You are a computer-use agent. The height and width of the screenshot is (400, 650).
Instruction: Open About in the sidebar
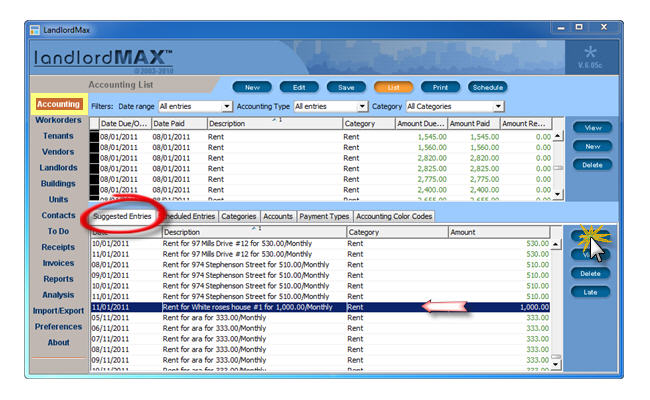[x=58, y=342]
